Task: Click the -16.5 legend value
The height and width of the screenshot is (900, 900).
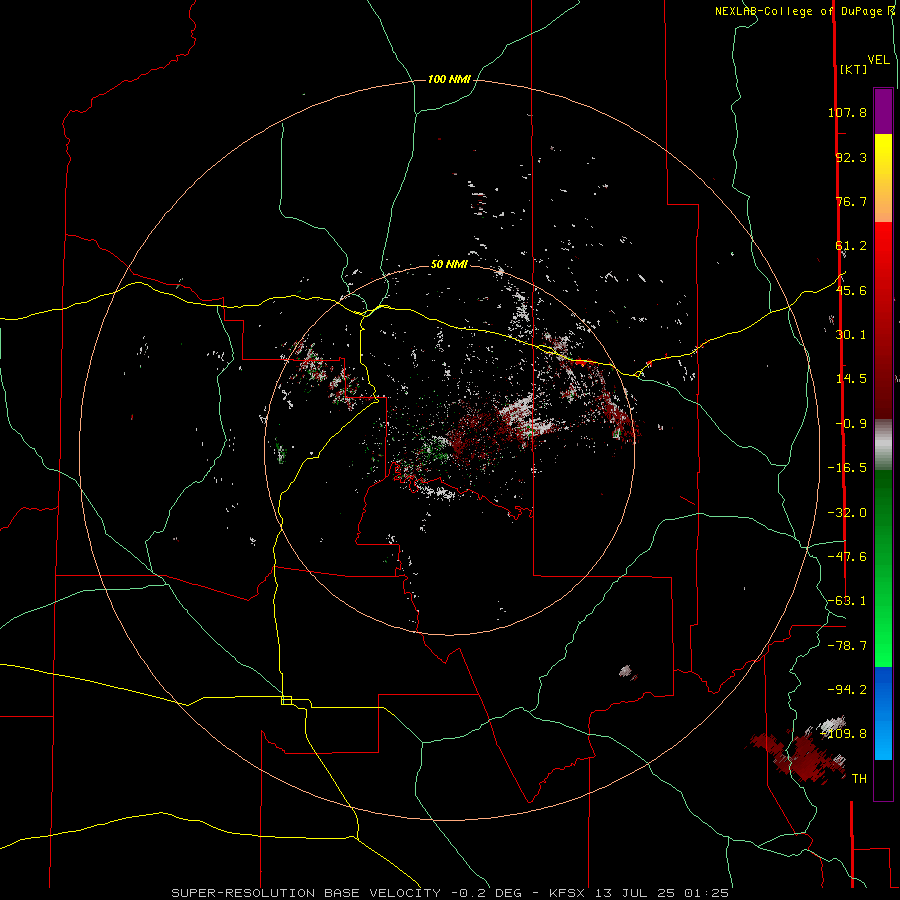Action: (847, 468)
